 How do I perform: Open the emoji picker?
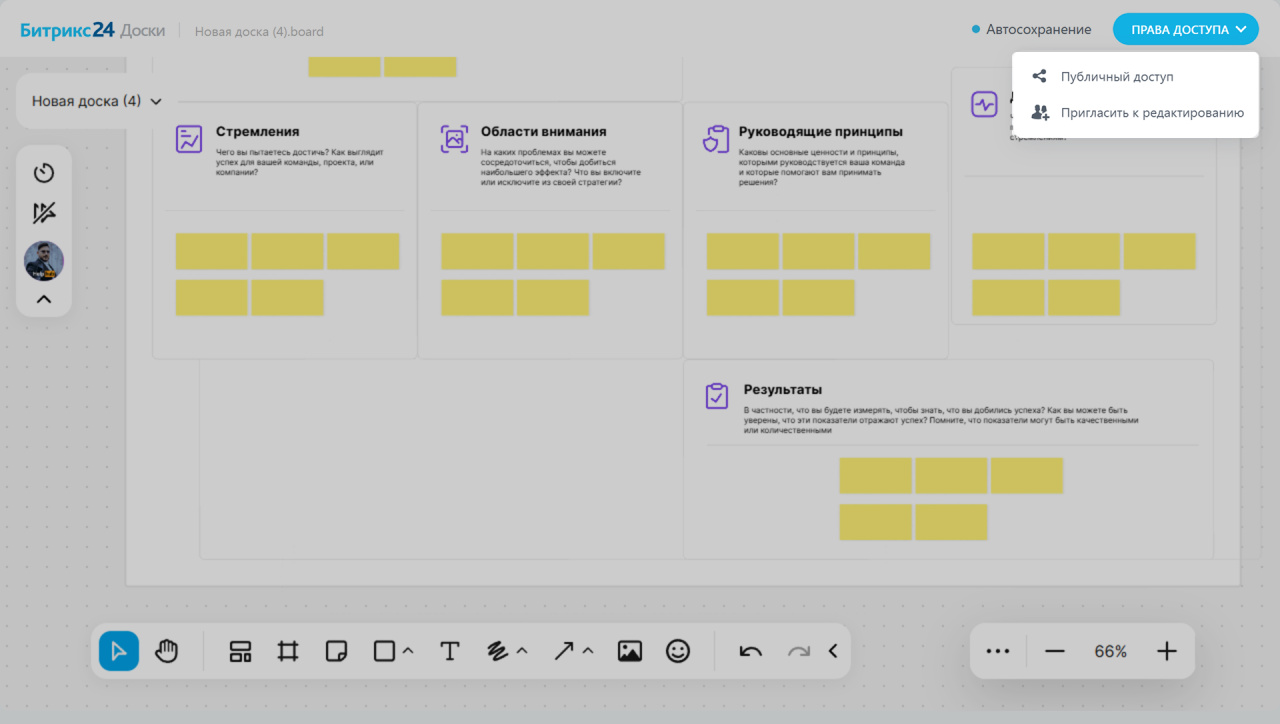(678, 651)
